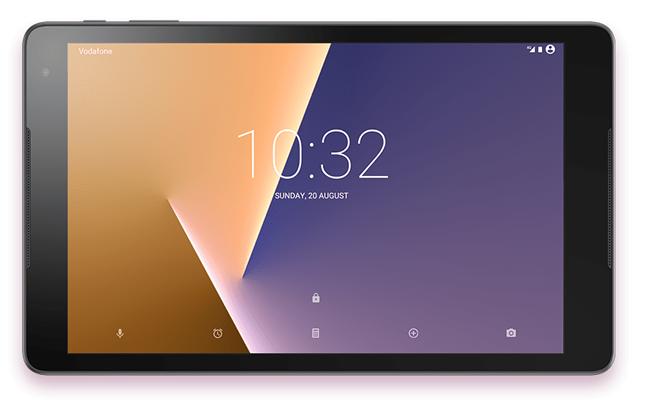Image resolution: width=645 pixels, height=400 pixels.
Task: Tap the circled plus shortcut icon
Action: click(413, 333)
